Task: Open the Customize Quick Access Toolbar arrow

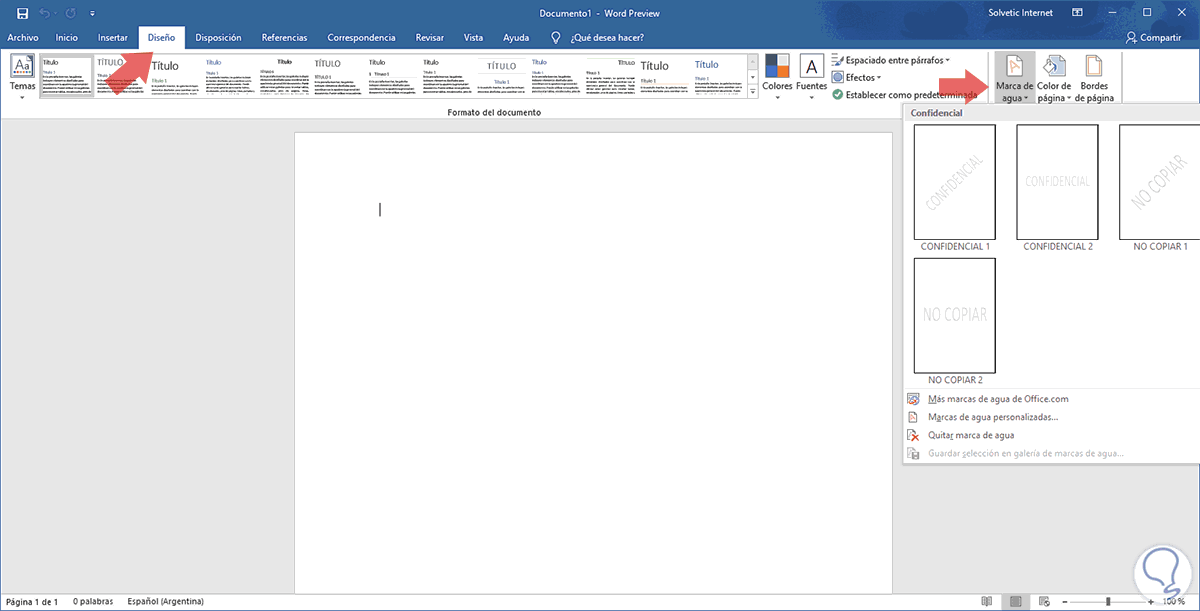Action: point(91,14)
